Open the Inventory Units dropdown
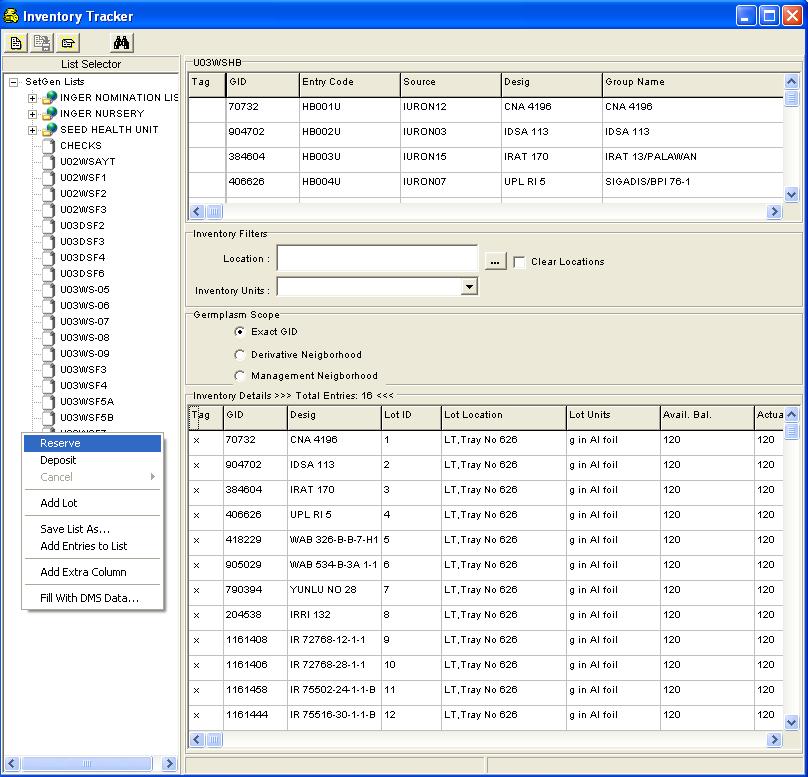 [469, 286]
